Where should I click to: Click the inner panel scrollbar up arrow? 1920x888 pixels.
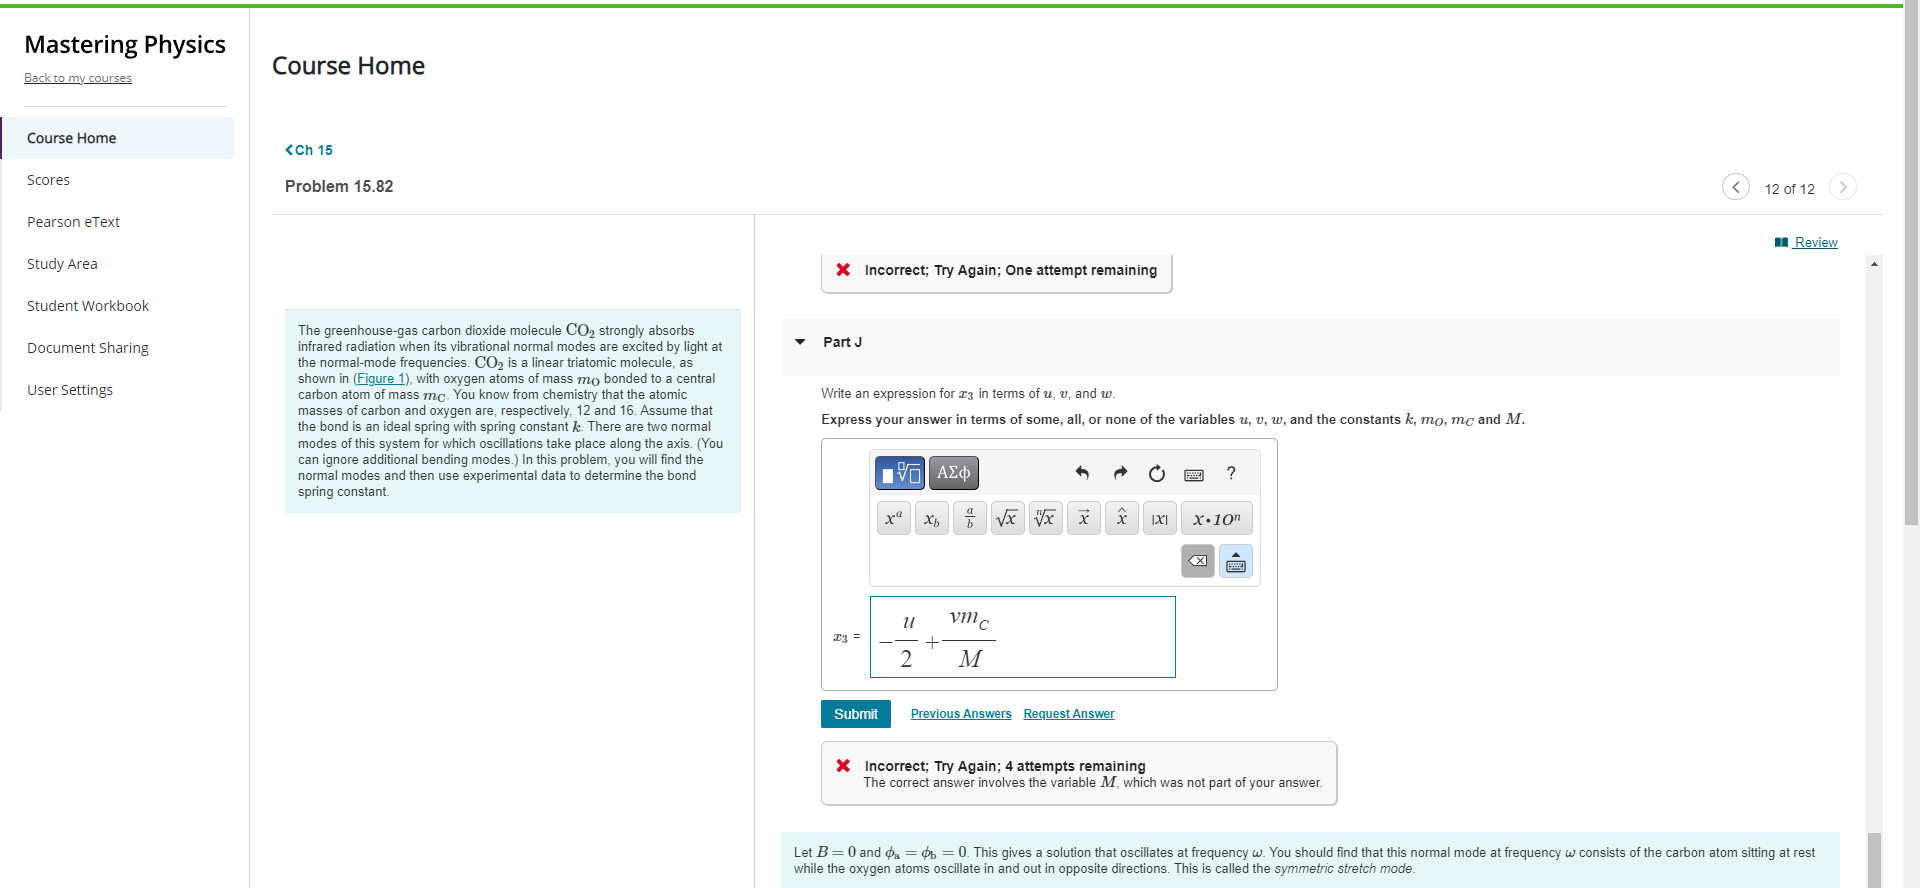pyautogui.click(x=1875, y=264)
